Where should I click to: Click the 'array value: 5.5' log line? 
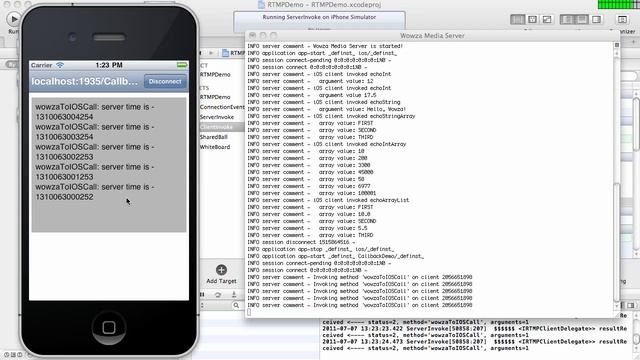(307, 228)
